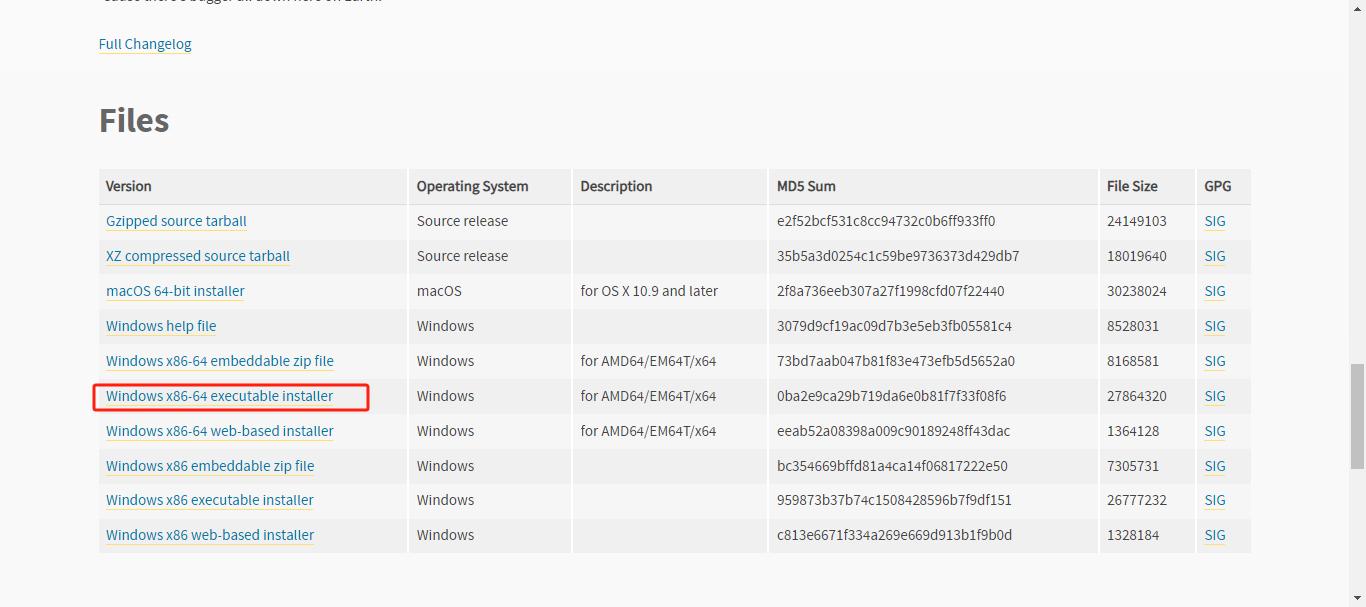Open SIG for Gzipped source tarball
Screen dimensions: 1366x607
(x=1215, y=221)
